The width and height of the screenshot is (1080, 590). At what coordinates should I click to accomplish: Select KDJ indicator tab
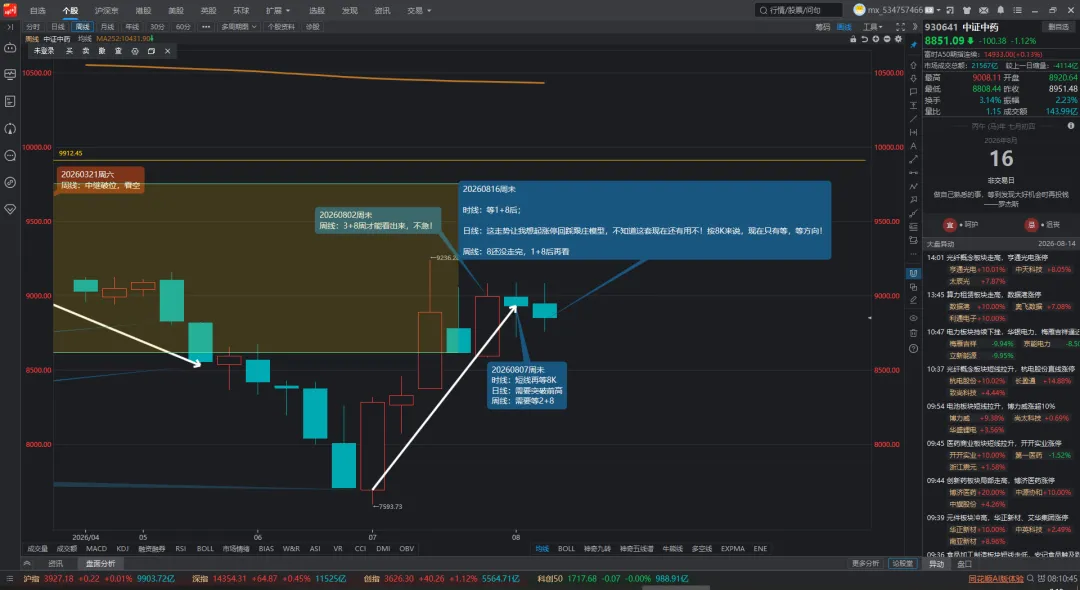[123, 549]
